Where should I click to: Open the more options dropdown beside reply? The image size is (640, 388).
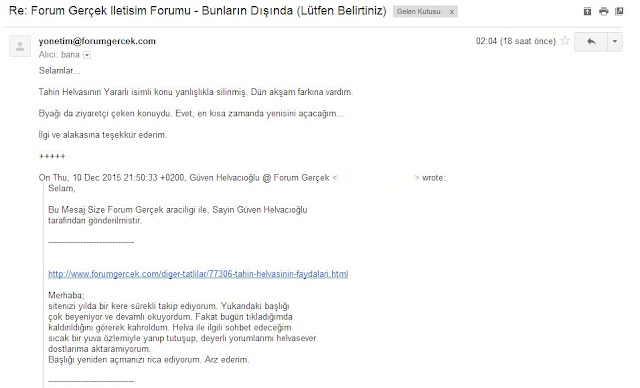(615, 42)
